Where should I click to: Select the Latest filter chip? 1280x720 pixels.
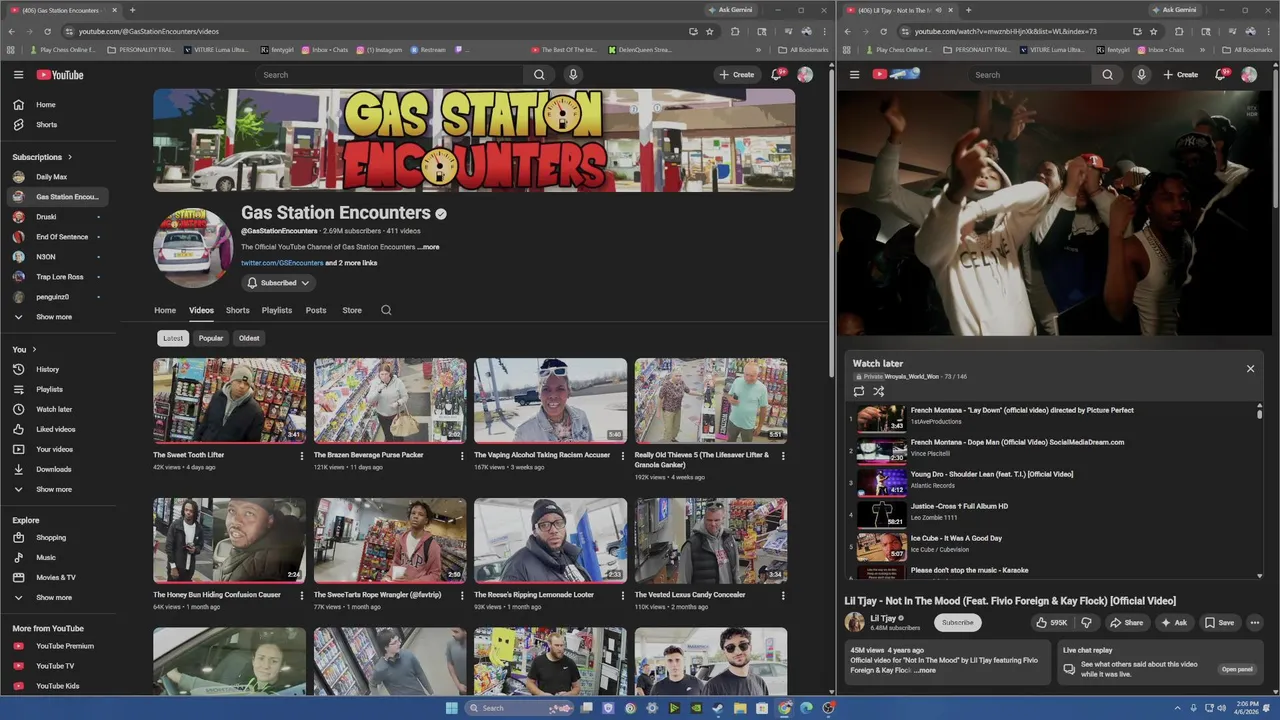173,338
